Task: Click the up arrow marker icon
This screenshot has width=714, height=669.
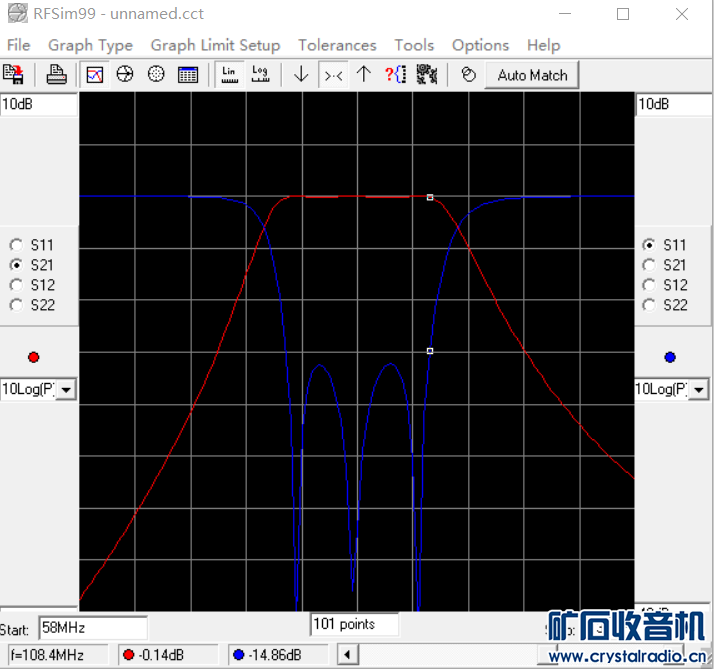Action: [364, 74]
